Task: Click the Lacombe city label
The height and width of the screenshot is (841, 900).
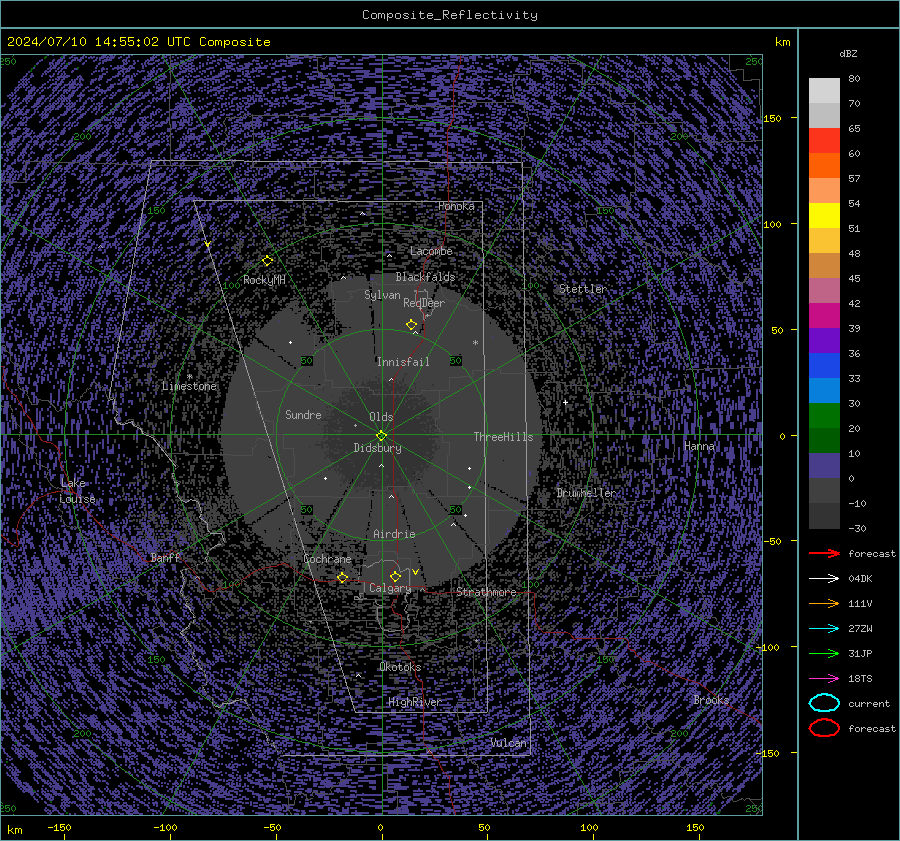Action: click(431, 251)
